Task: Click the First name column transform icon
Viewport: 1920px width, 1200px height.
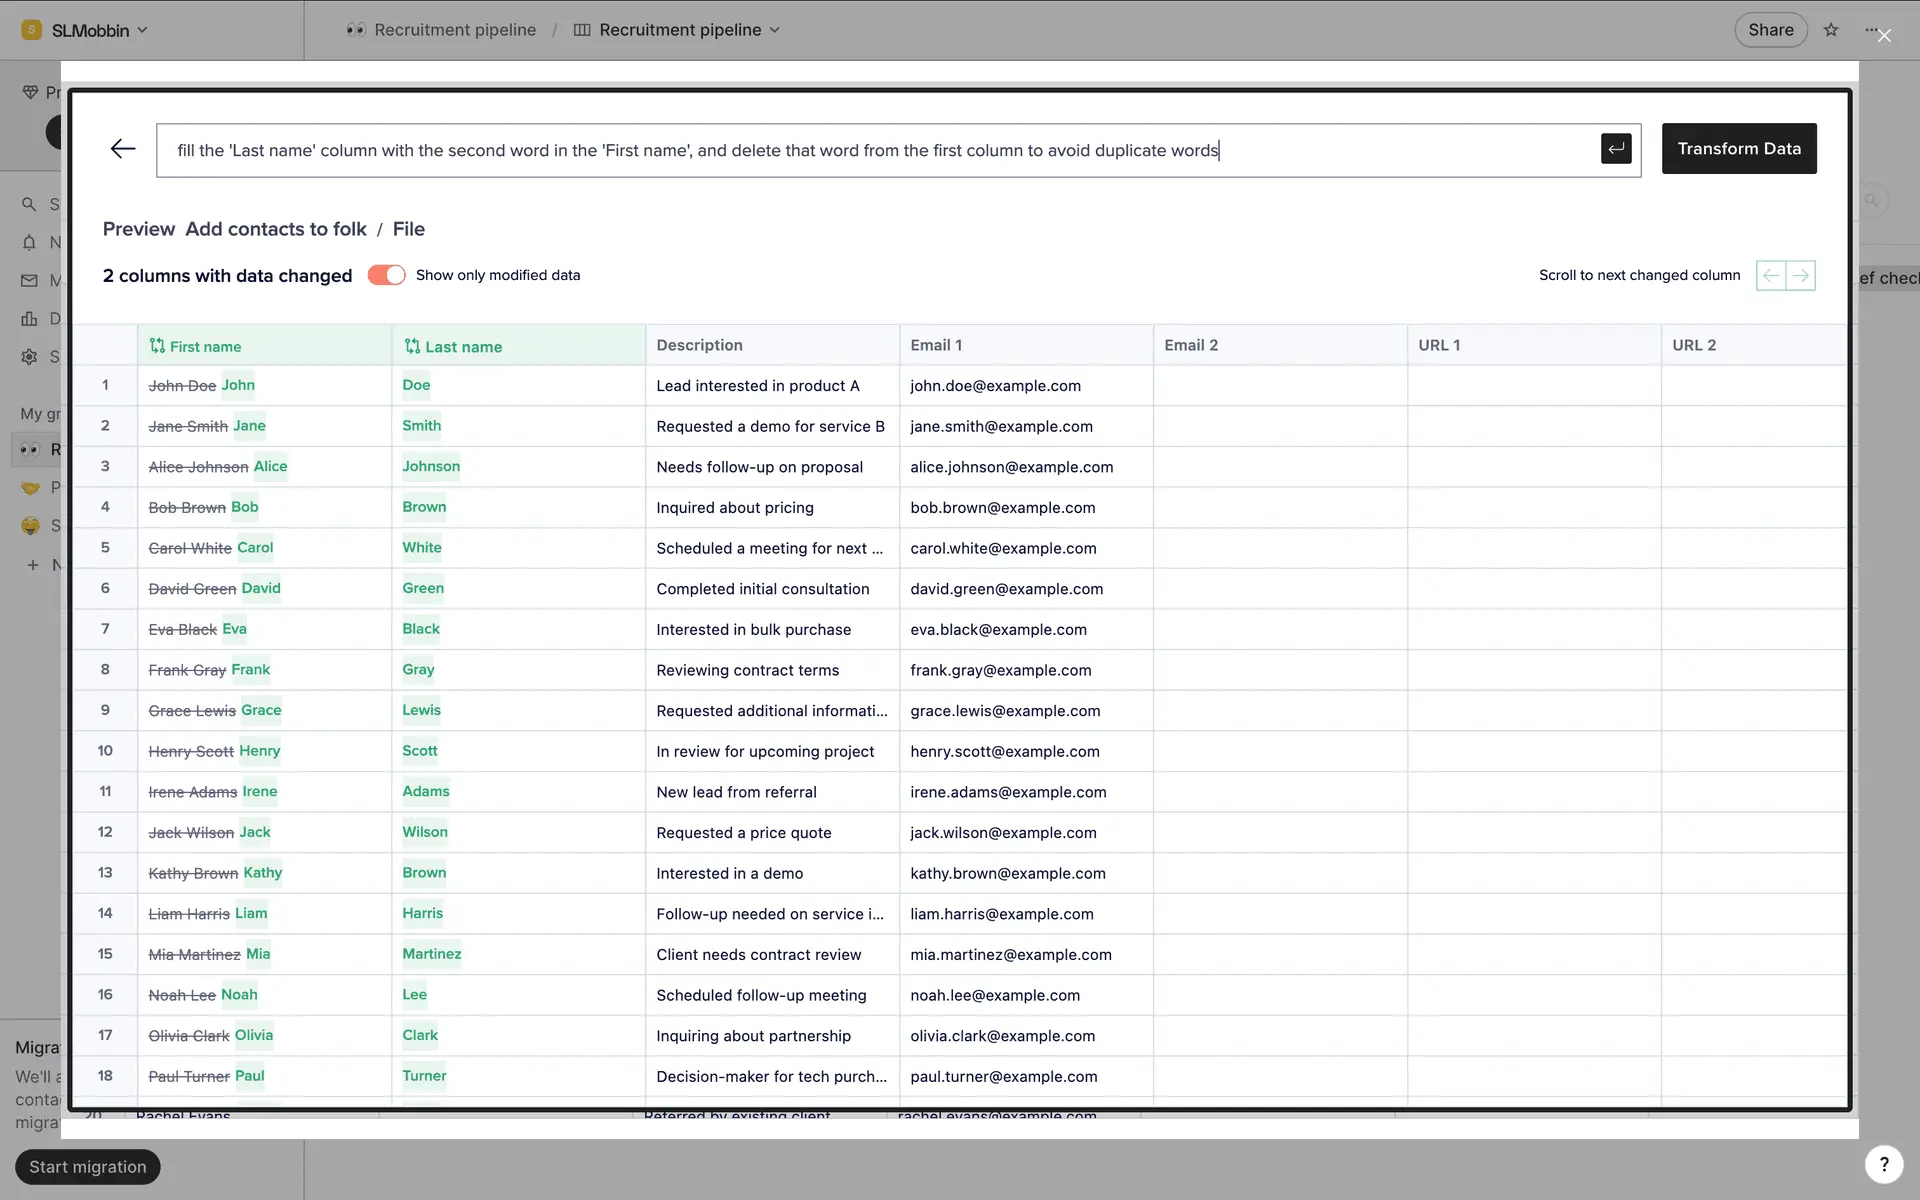Action: (157, 346)
